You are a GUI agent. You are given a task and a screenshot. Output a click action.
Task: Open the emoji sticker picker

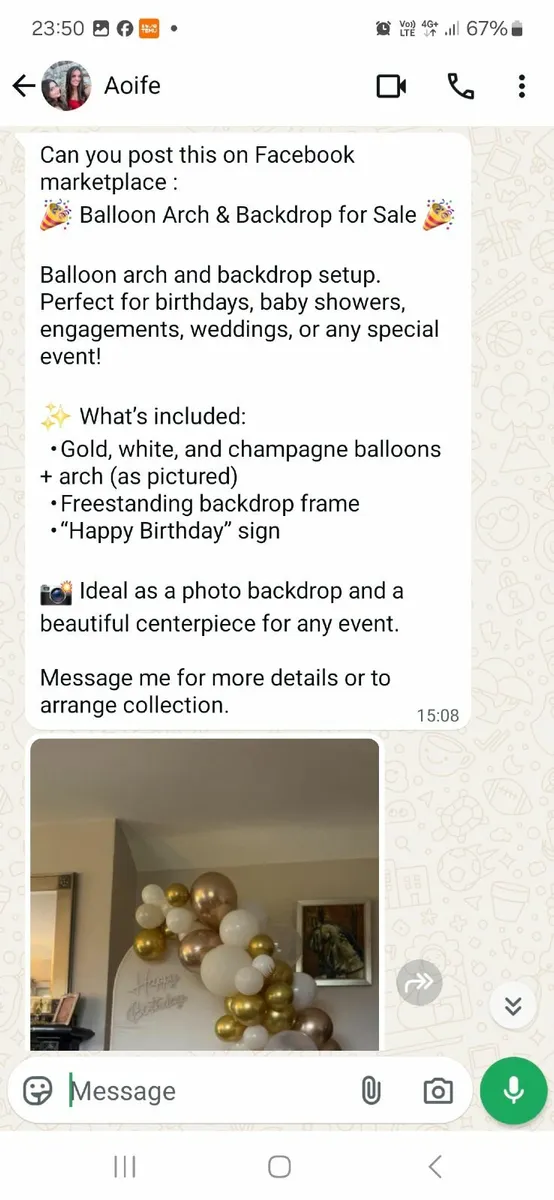[38, 1091]
